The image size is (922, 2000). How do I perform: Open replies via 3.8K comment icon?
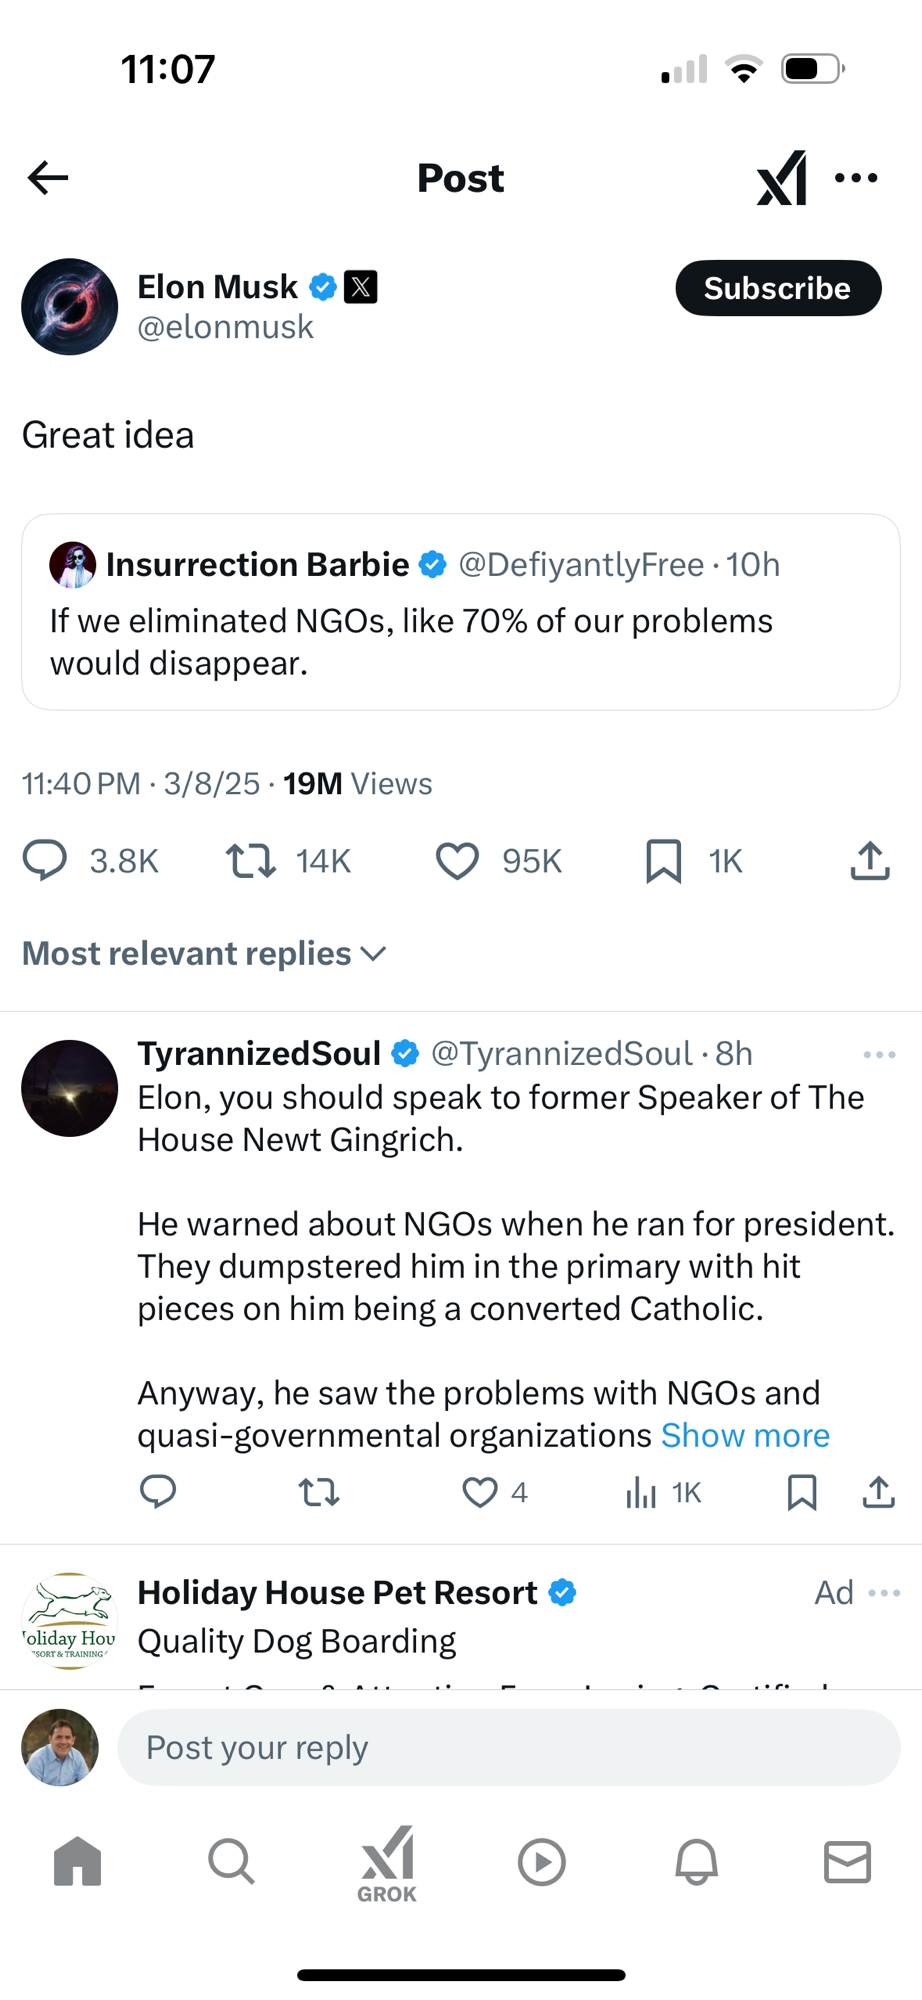click(x=45, y=861)
